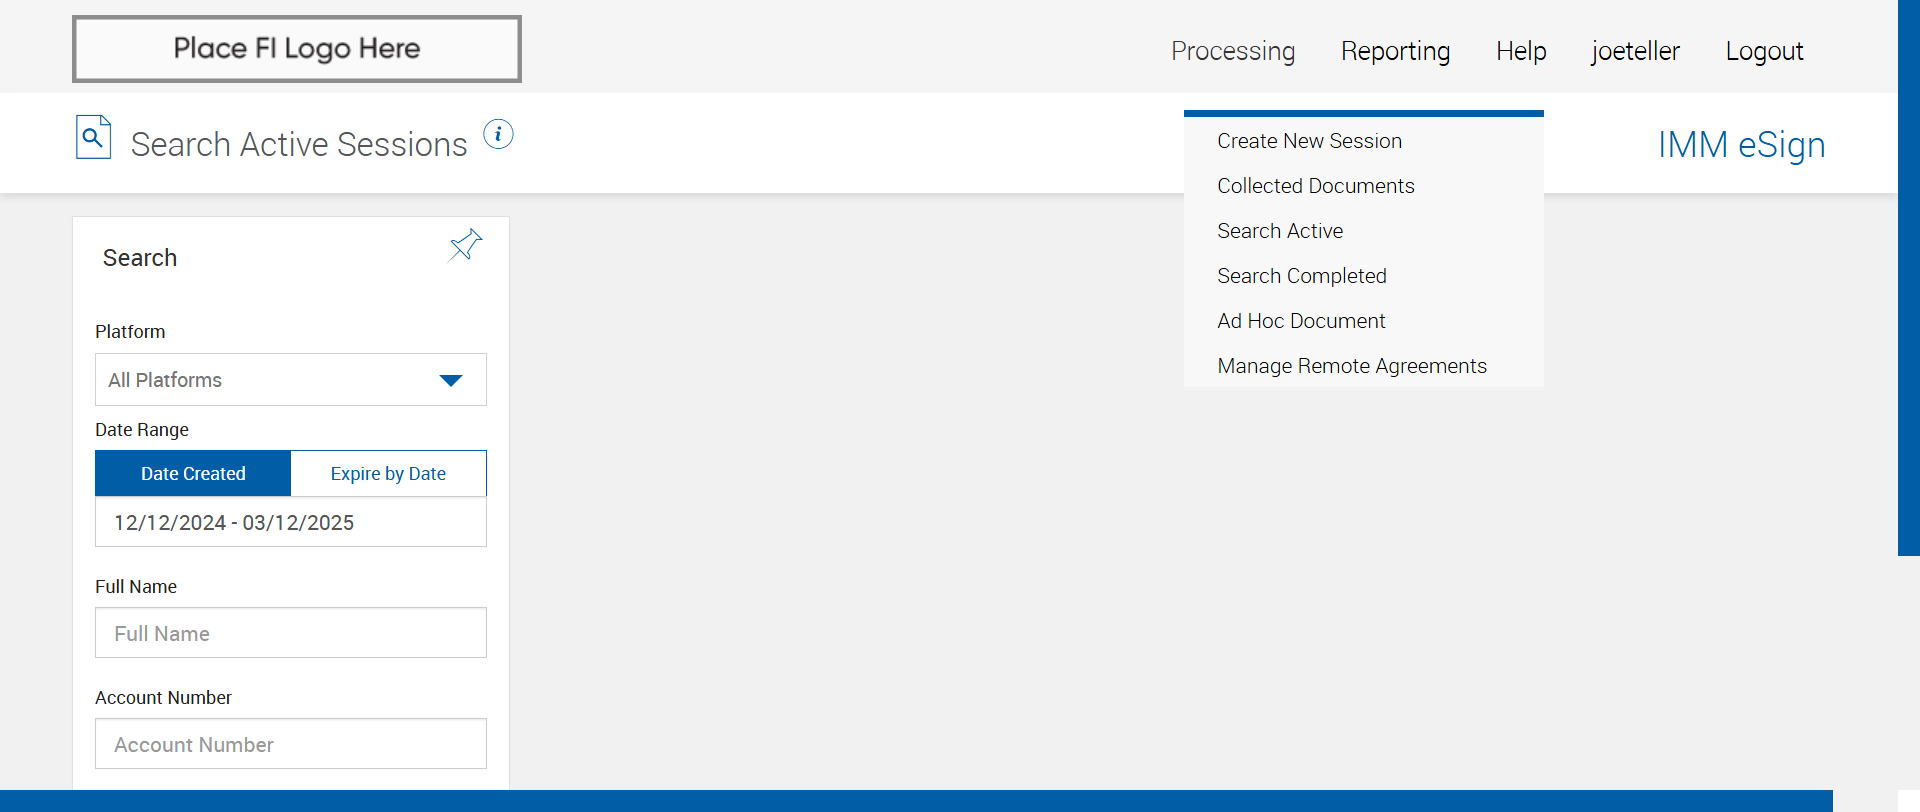Click the date range input field
The image size is (1920, 812).
pyautogui.click(x=290, y=523)
